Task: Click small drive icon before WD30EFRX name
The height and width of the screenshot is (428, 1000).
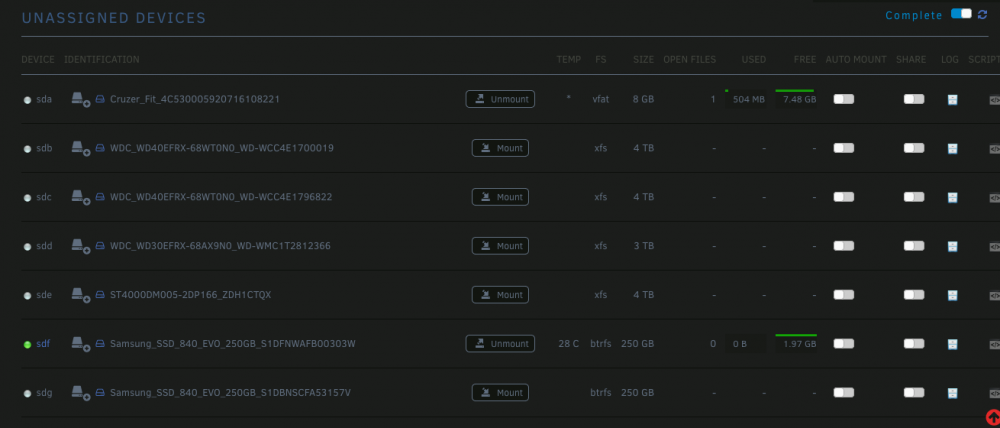Action: click(x=100, y=246)
